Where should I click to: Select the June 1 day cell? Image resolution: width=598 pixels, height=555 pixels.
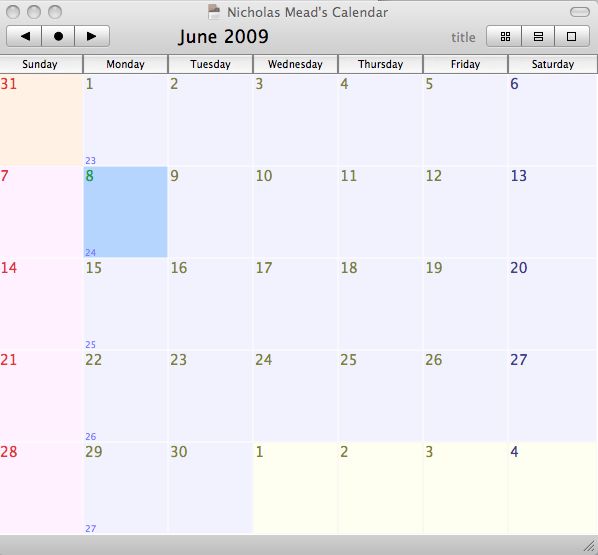point(125,120)
